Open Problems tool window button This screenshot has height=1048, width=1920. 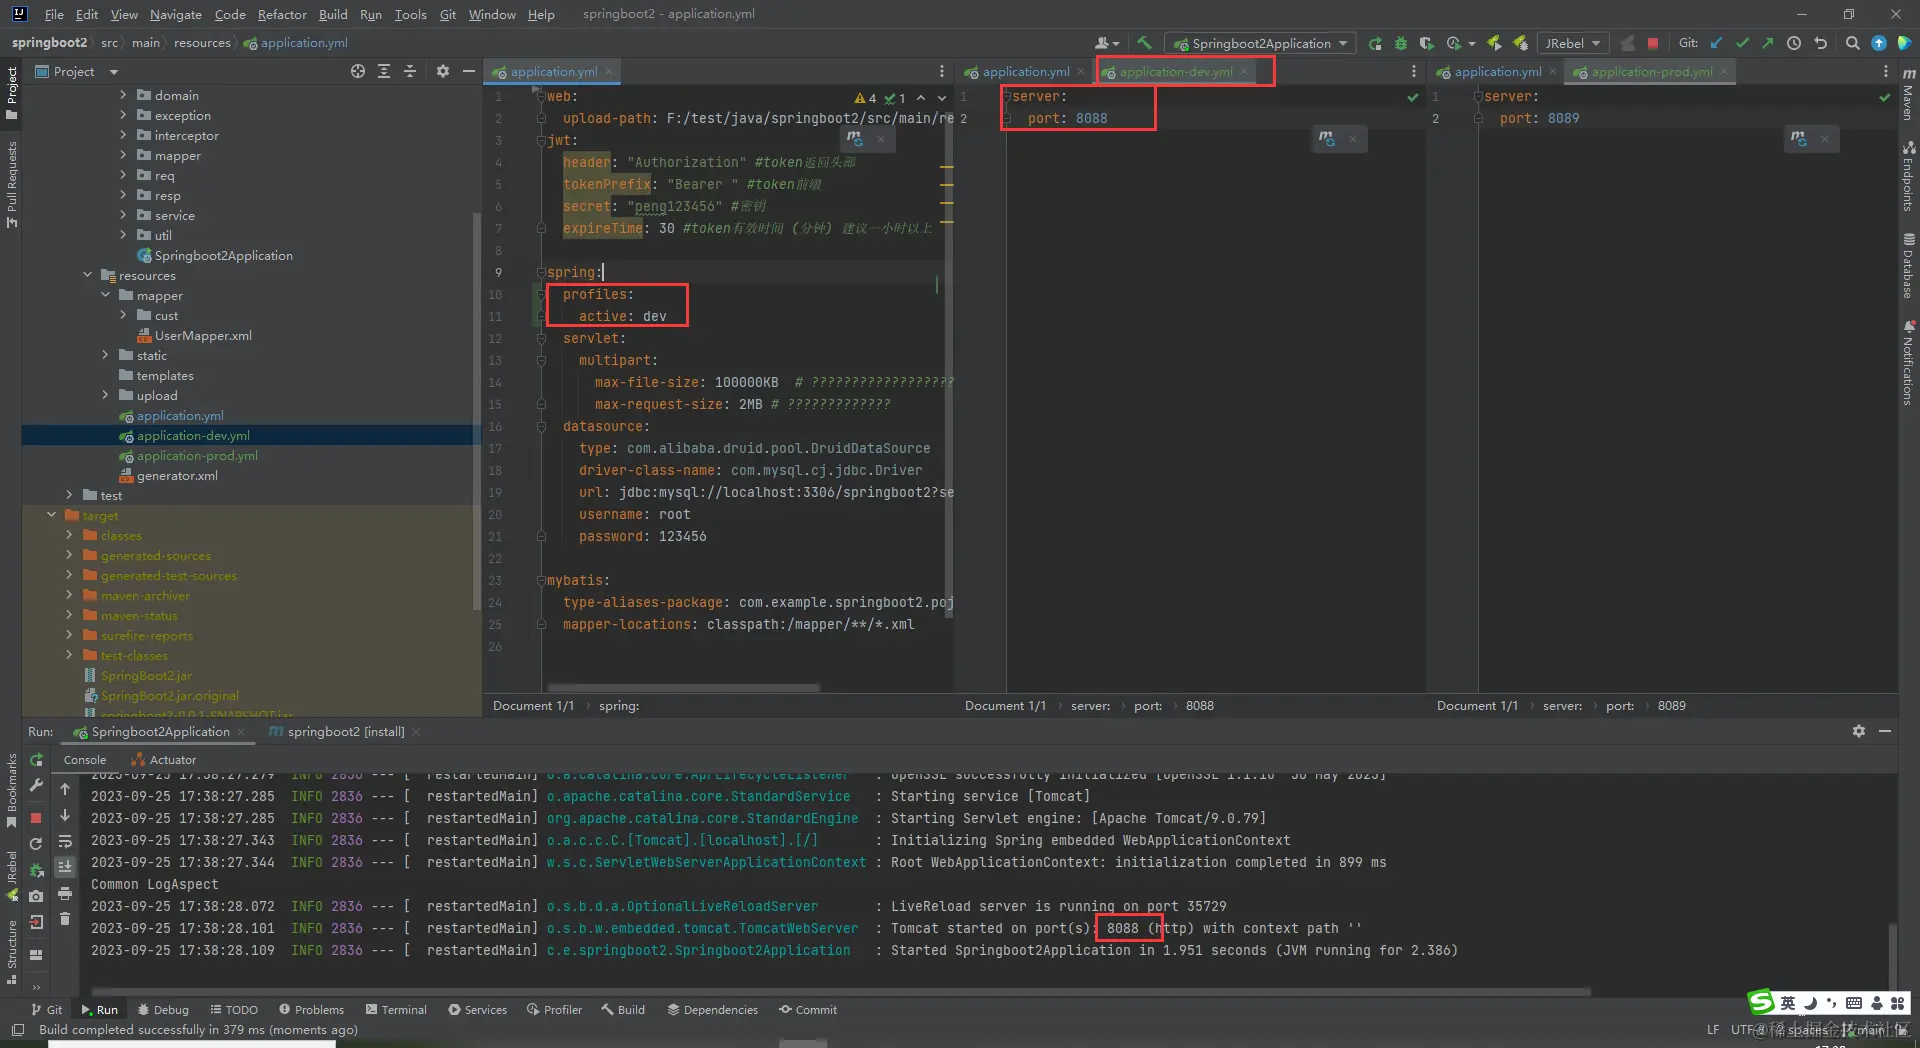(311, 1010)
